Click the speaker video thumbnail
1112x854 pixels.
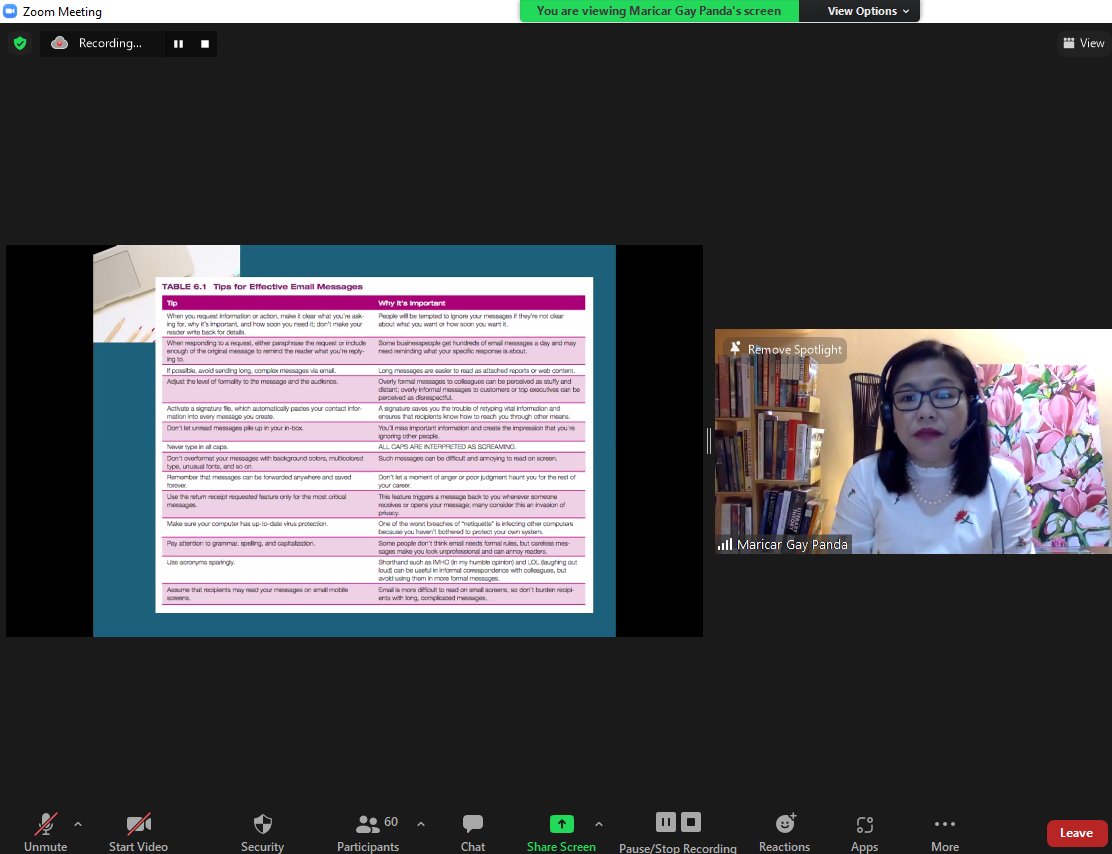click(913, 441)
